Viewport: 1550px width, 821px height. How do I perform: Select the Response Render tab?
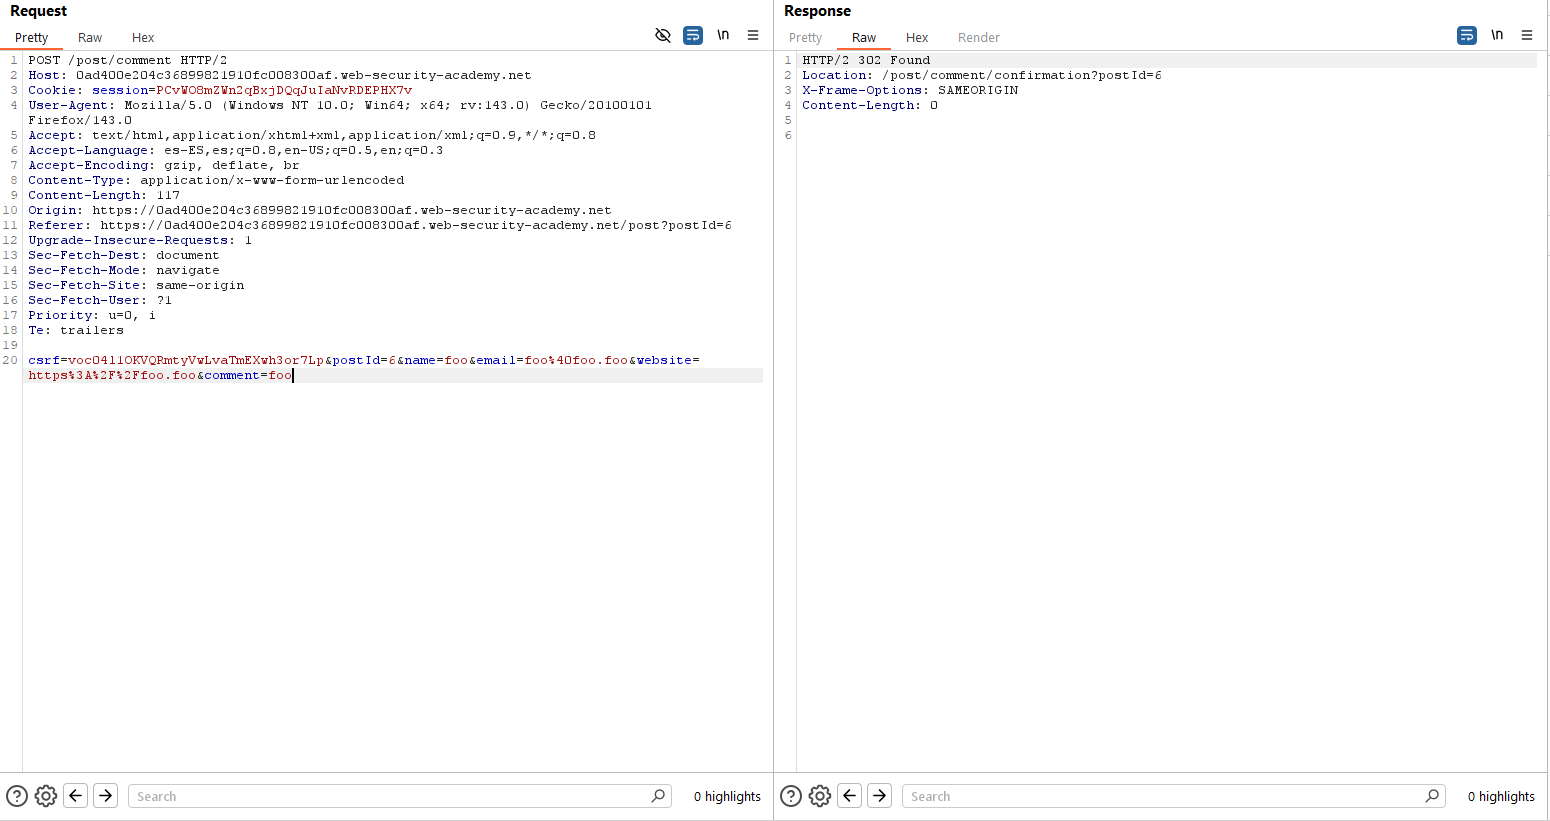(978, 38)
